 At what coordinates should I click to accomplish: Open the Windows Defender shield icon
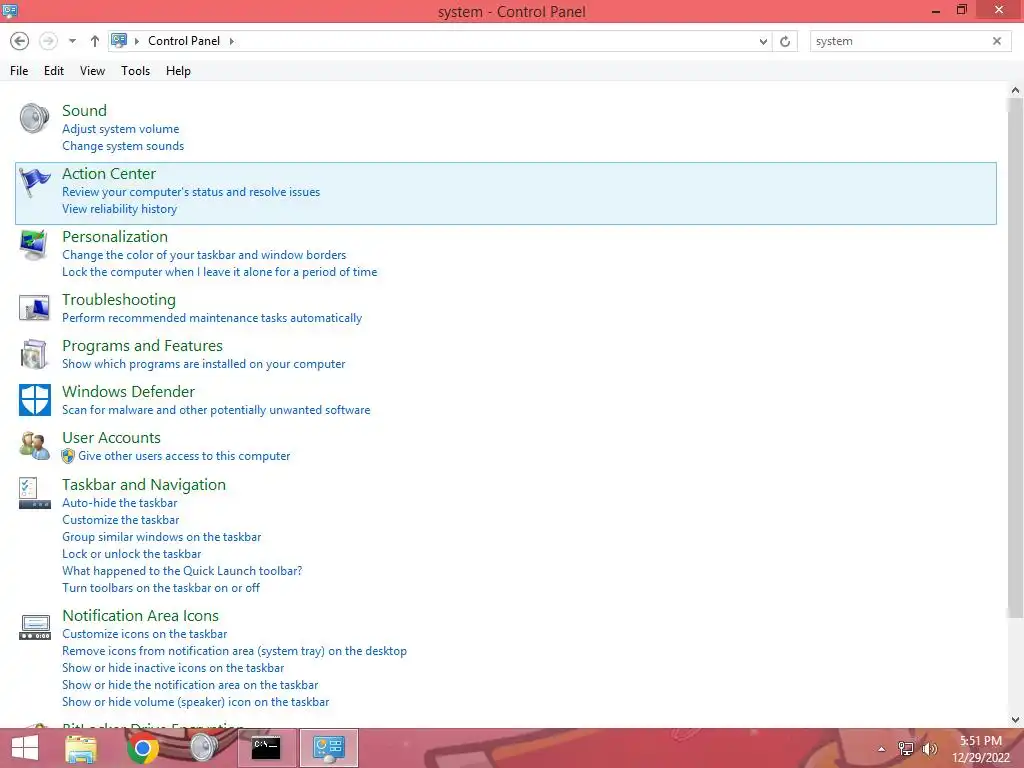point(35,400)
